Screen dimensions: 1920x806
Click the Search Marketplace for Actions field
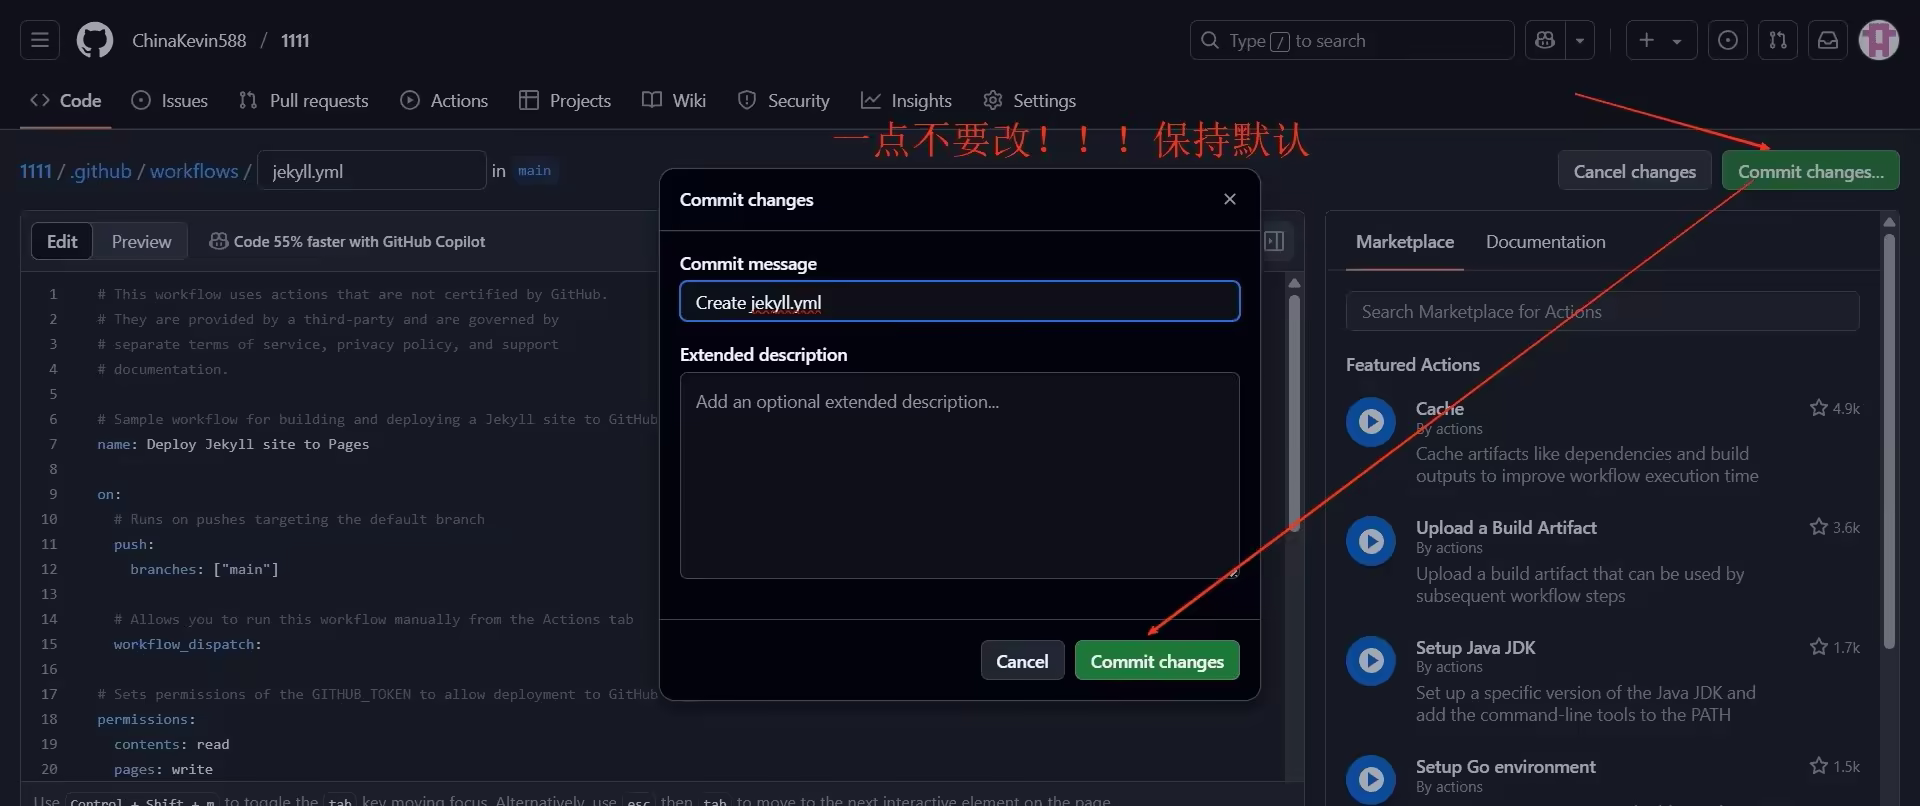click(x=1603, y=312)
